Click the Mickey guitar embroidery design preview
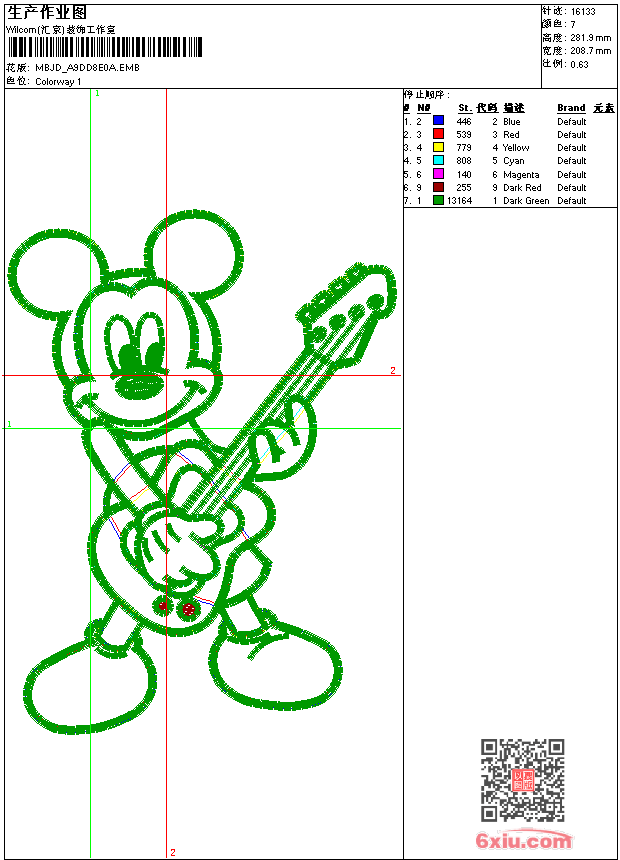Image resolution: width=620 pixels, height=860 pixels. tap(202, 471)
